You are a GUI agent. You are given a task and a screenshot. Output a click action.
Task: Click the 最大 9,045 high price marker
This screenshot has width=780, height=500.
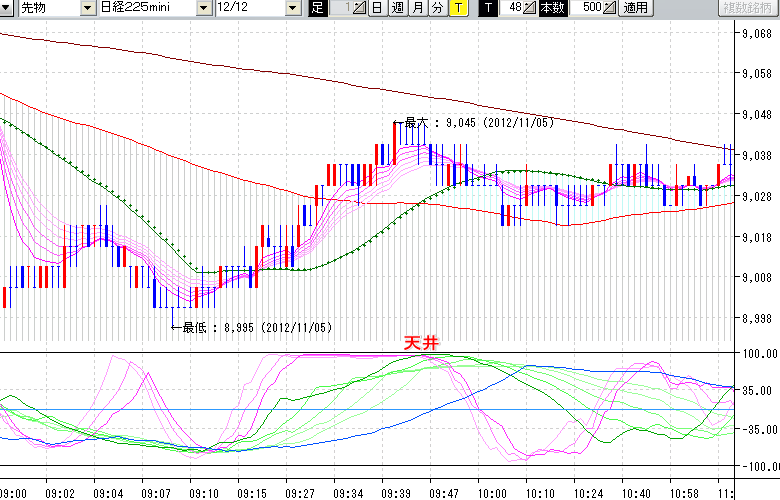point(474,123)
